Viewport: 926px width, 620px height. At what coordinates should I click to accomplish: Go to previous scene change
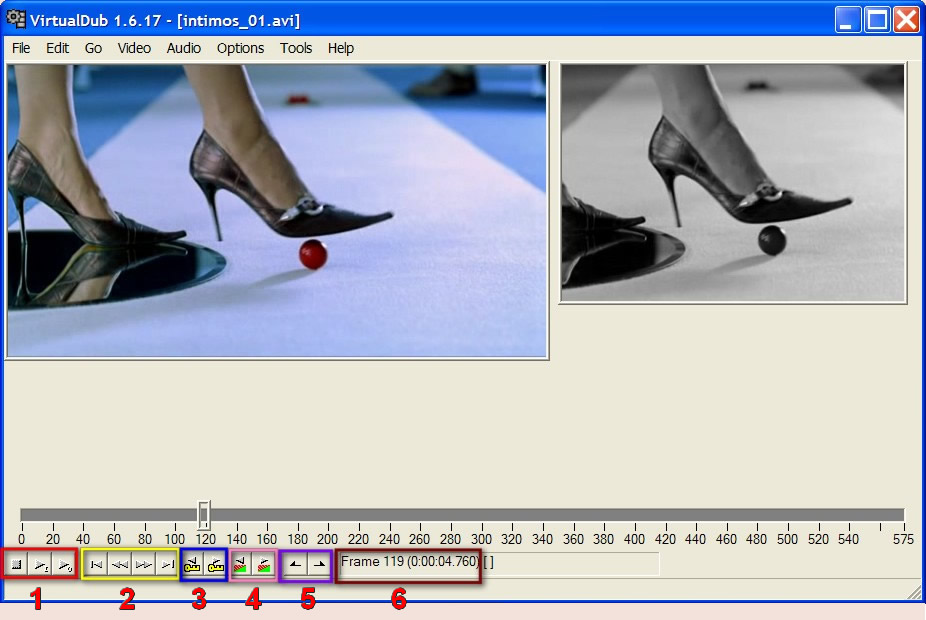[241, 564]
